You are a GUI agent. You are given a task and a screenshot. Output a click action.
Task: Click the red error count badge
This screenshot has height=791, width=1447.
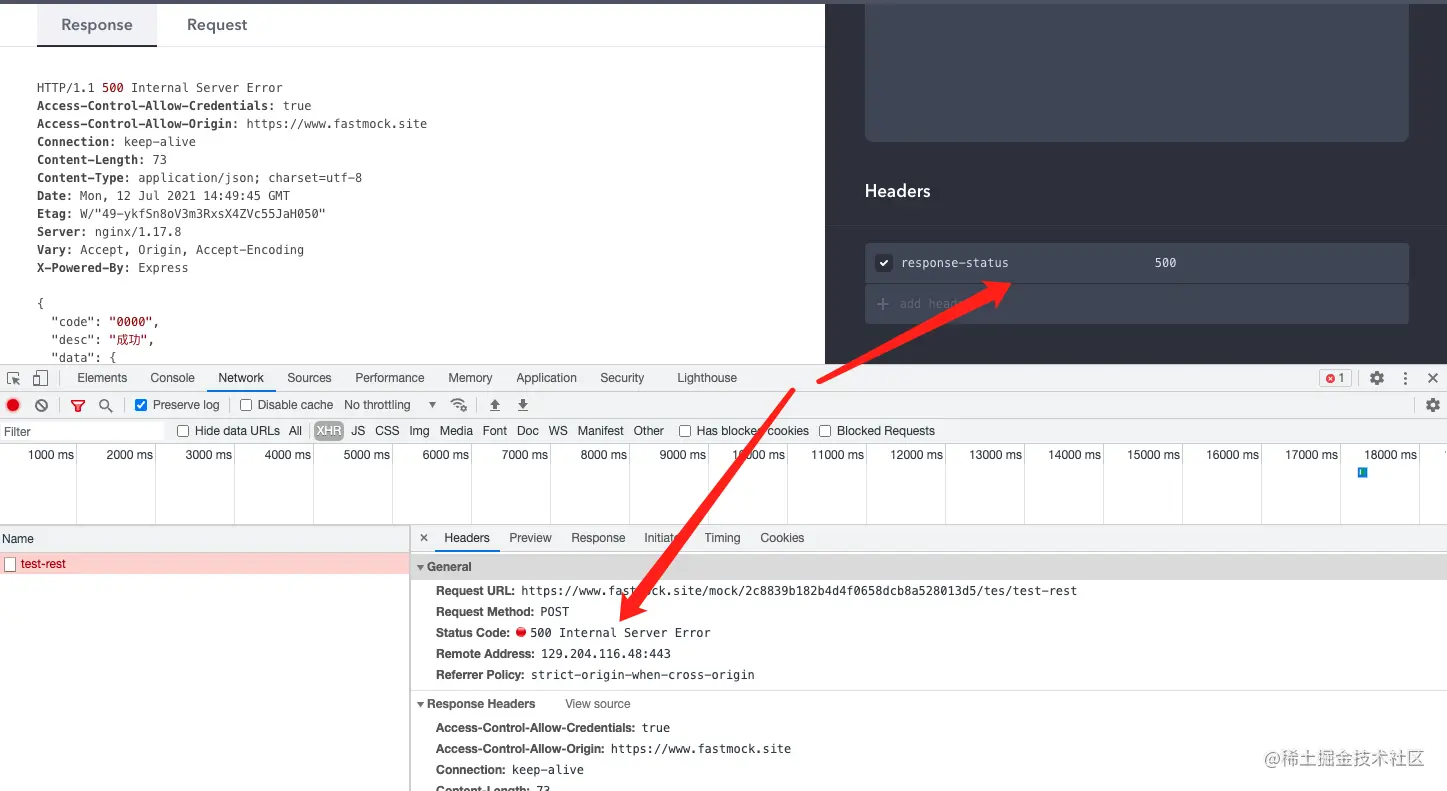(x=1334, y=378)
